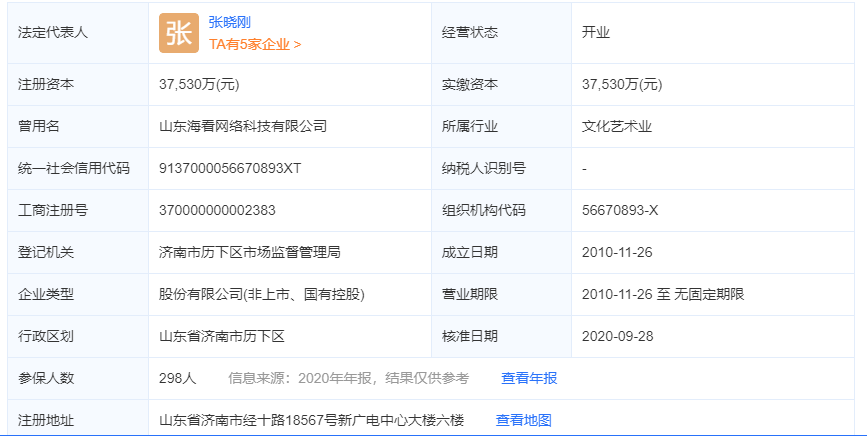867x436 pixels.
Task: Select authority 济南市历下区市场监督管理局
Action: [x=249, y=252]
